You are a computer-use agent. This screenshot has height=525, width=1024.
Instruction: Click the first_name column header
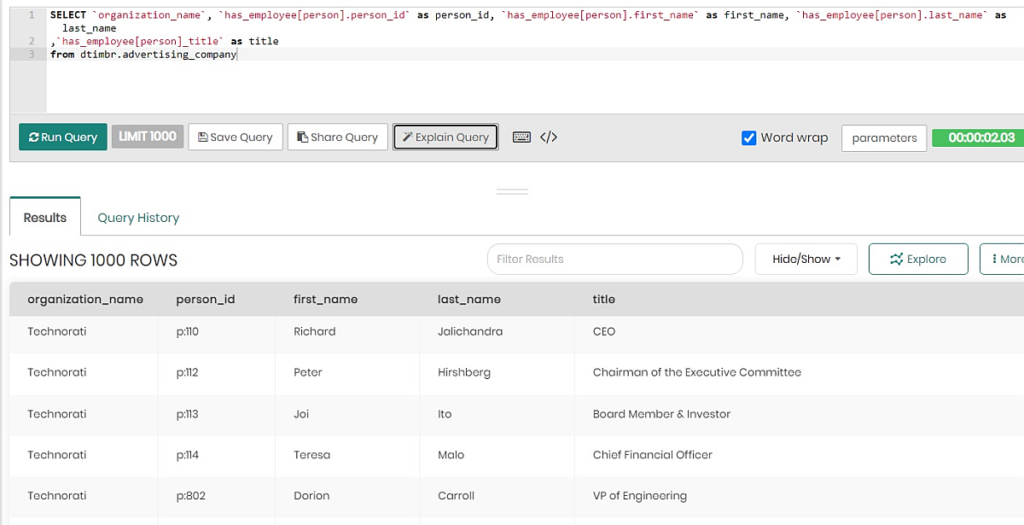[325, 300]
